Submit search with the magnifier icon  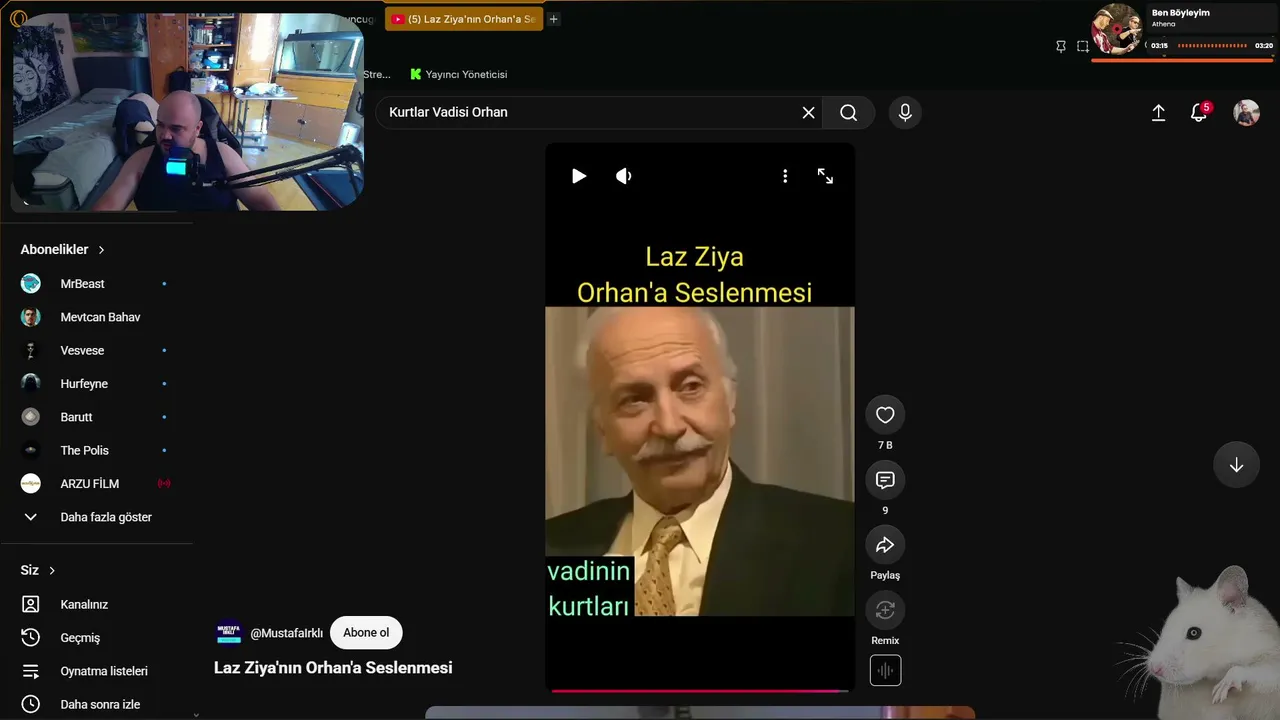pyautogui.click(x=849, y=113)
